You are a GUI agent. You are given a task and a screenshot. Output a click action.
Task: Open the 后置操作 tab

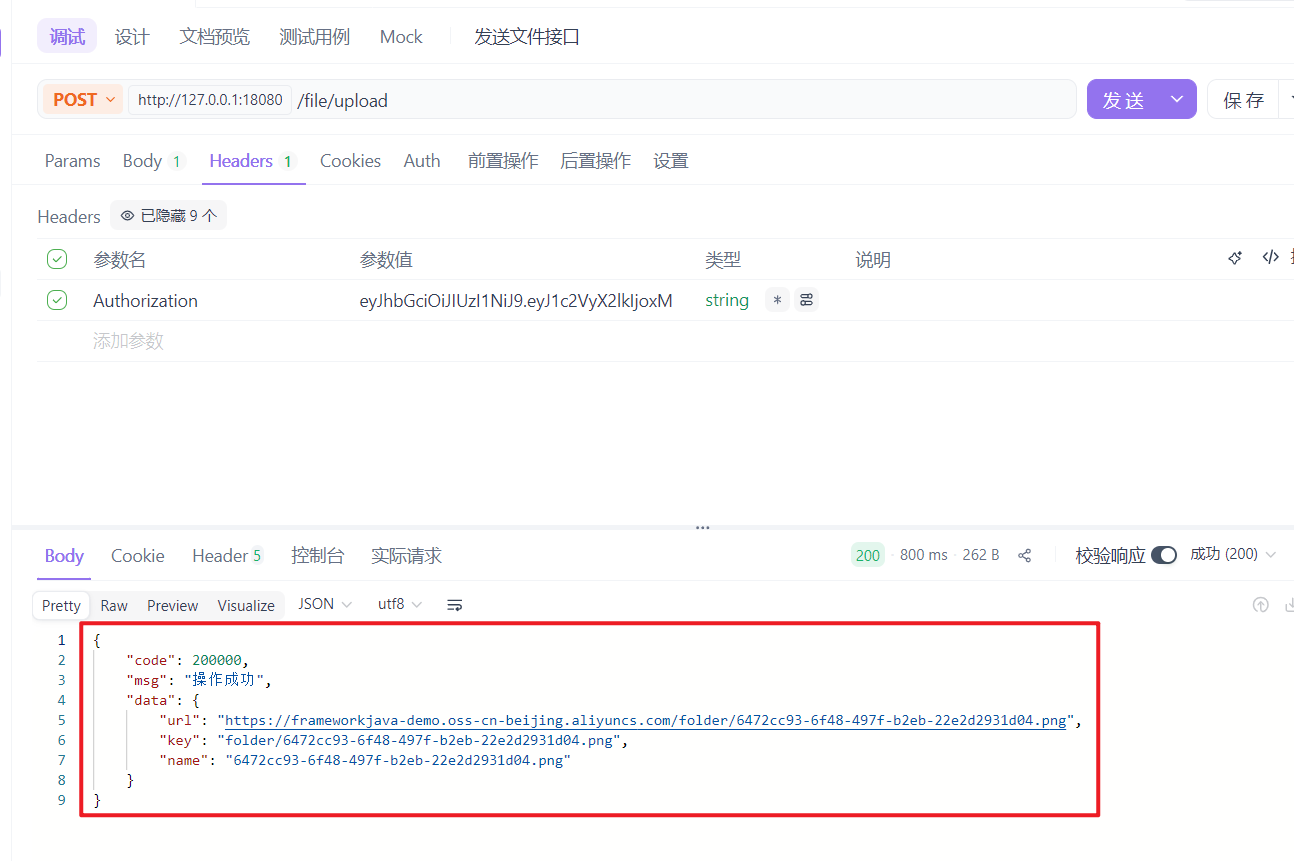(595, 161)
